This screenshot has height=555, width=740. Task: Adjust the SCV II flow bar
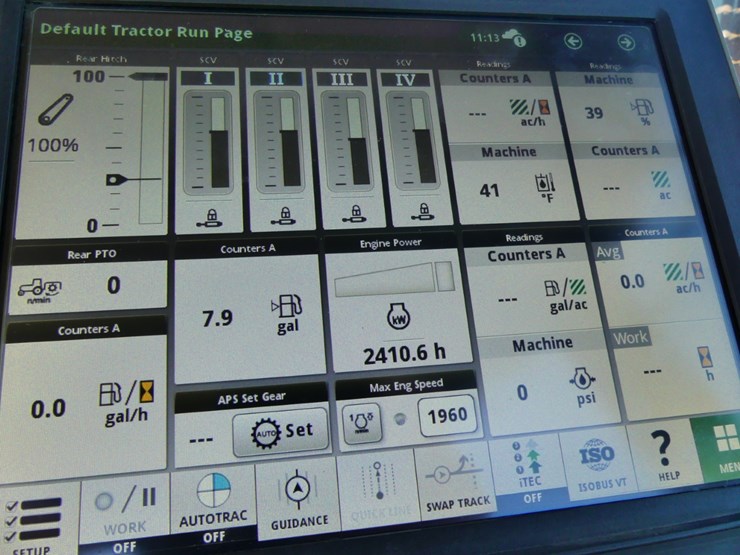[289, 142]
